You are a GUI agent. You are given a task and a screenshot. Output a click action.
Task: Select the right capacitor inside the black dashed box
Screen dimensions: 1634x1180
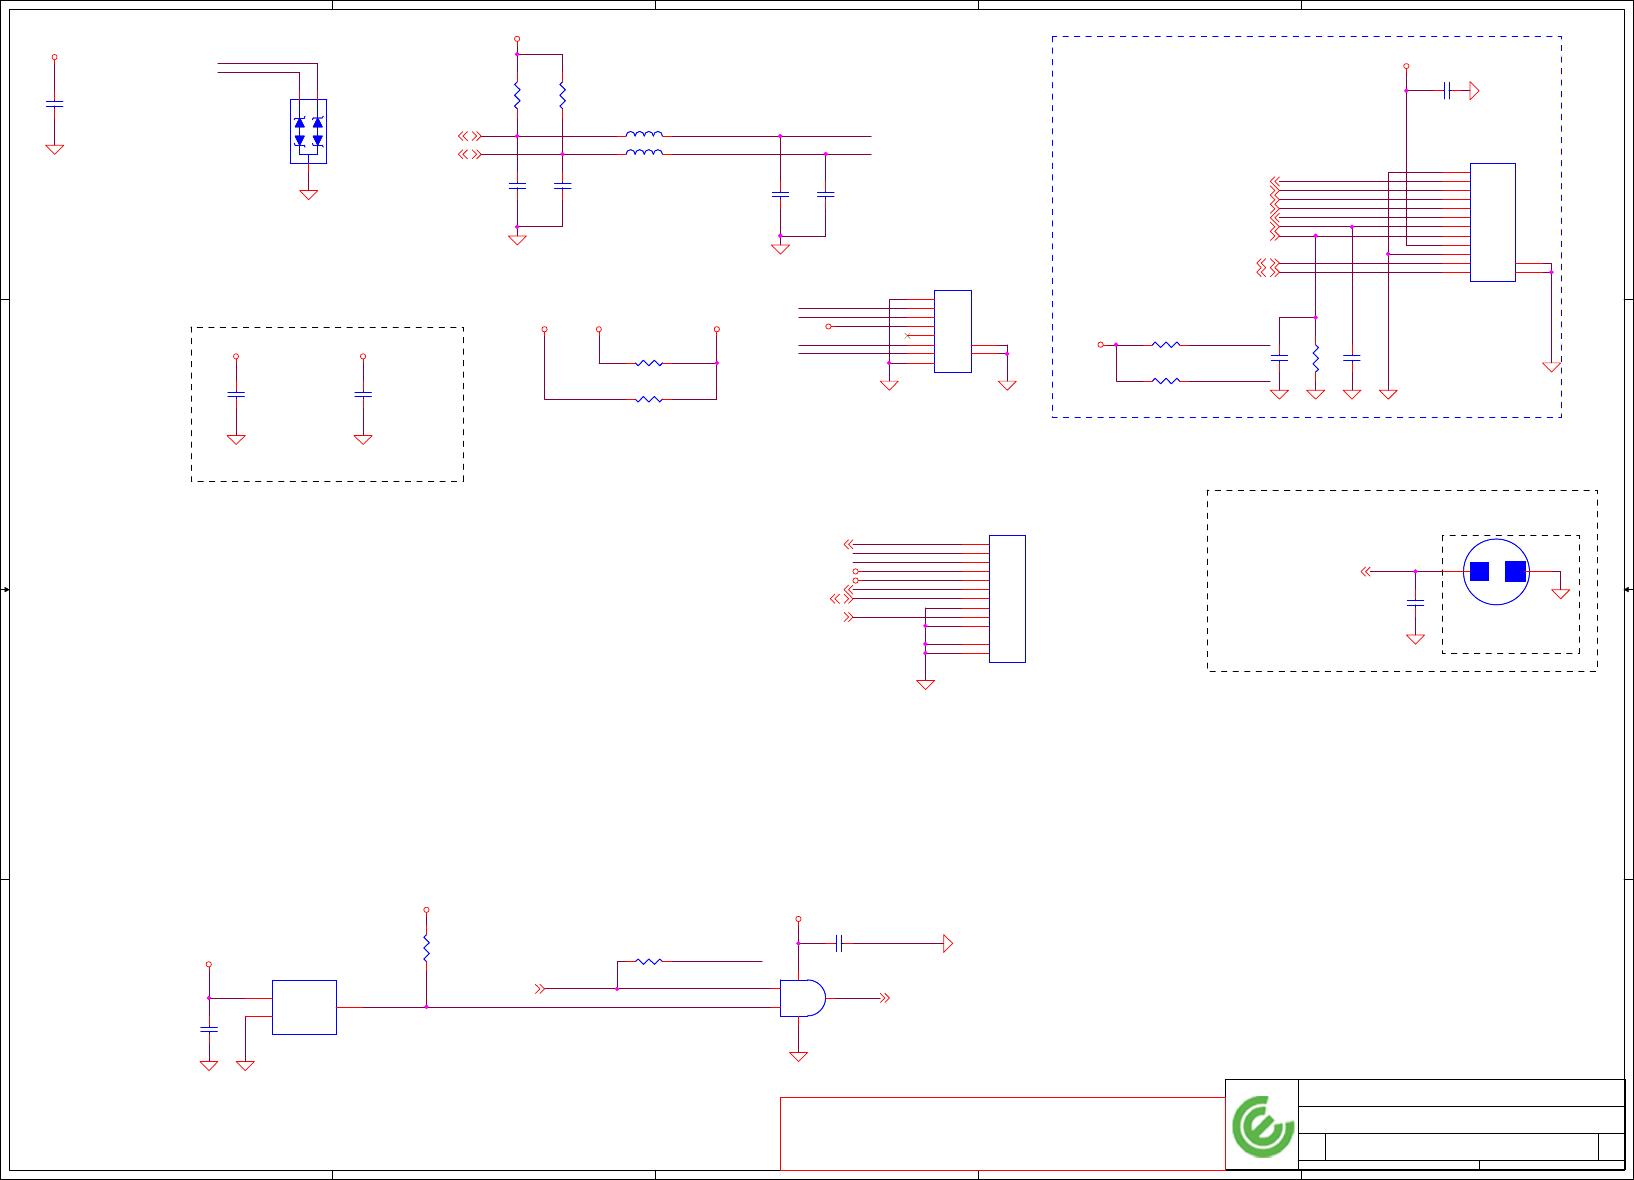coord(363,395)
